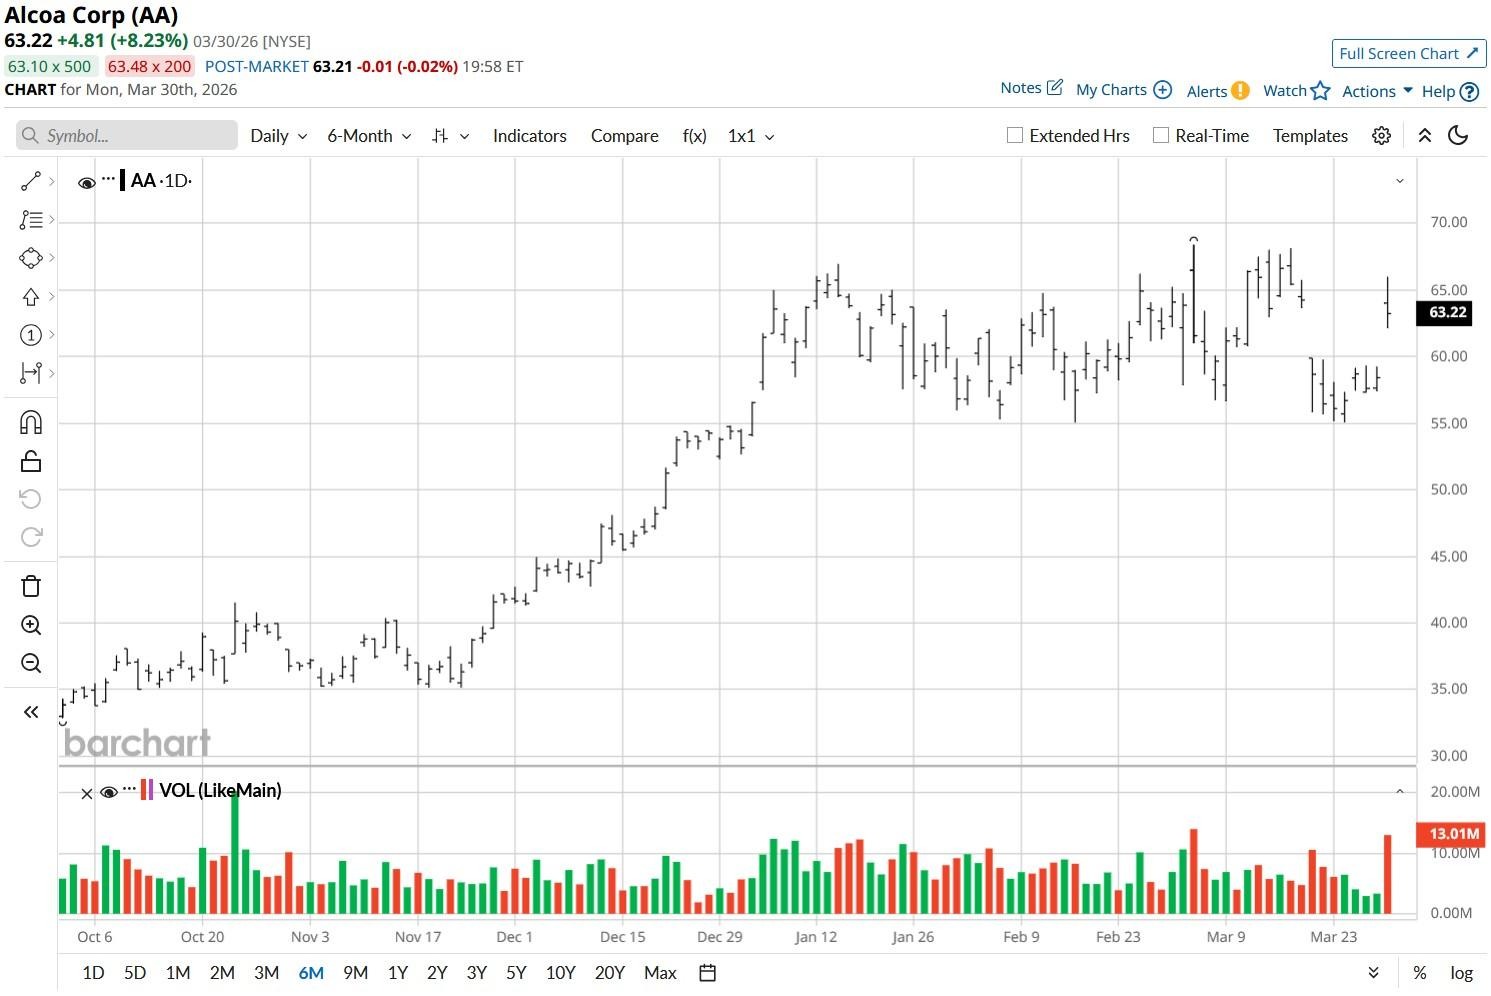Add chart to My Charts

click(x=1123, y=90)
